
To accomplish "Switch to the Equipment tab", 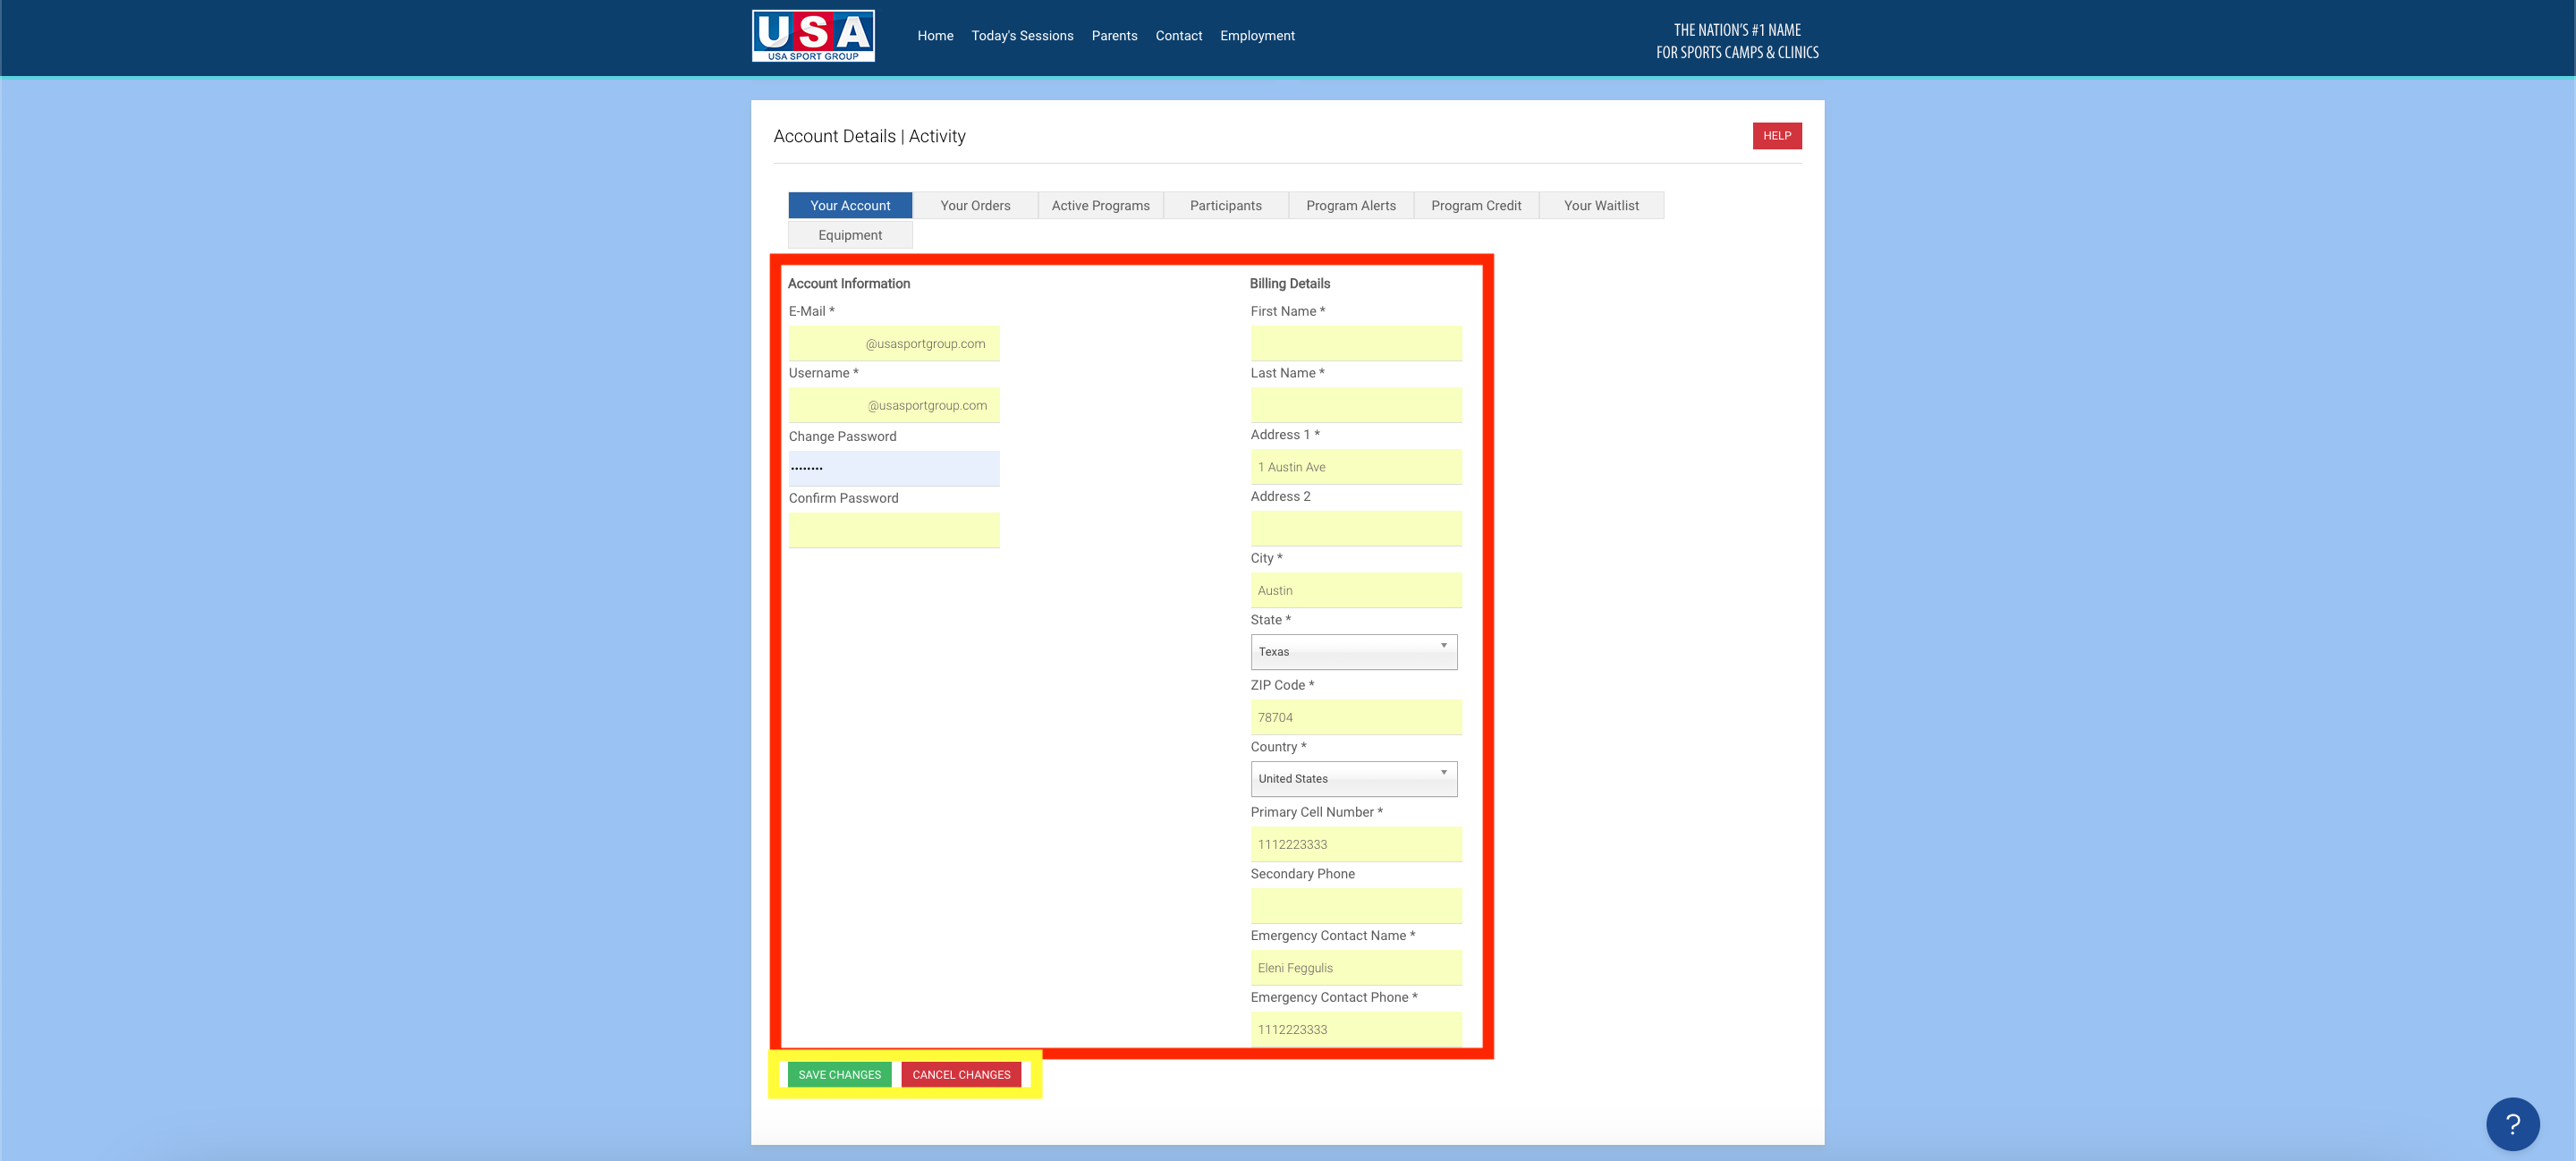I will click(849, 236).
